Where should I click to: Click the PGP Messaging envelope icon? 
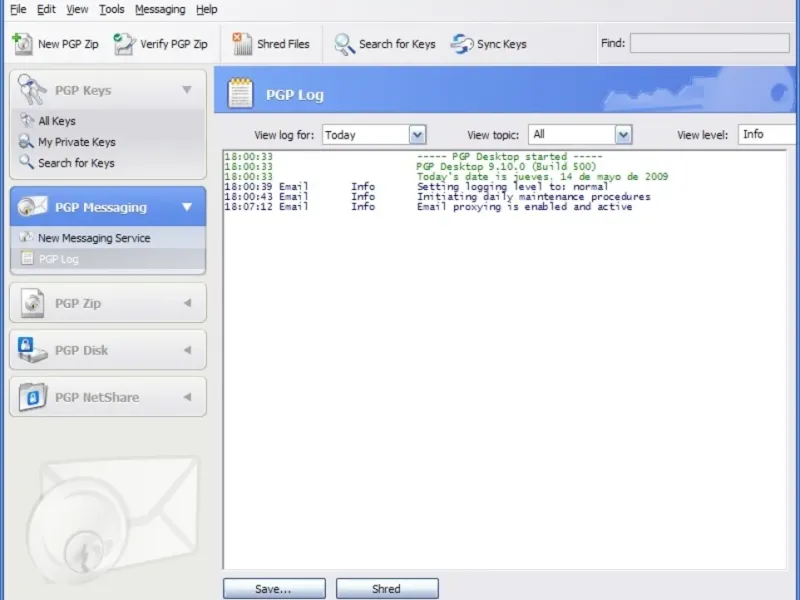(32, 207)
